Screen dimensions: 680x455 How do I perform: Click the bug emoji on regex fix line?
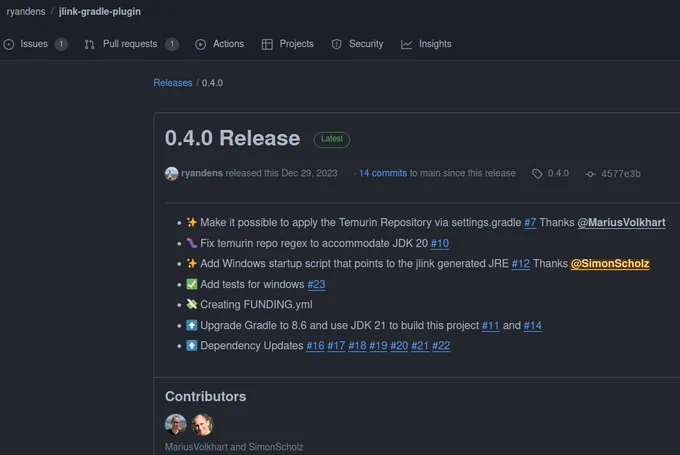point(192,243)
